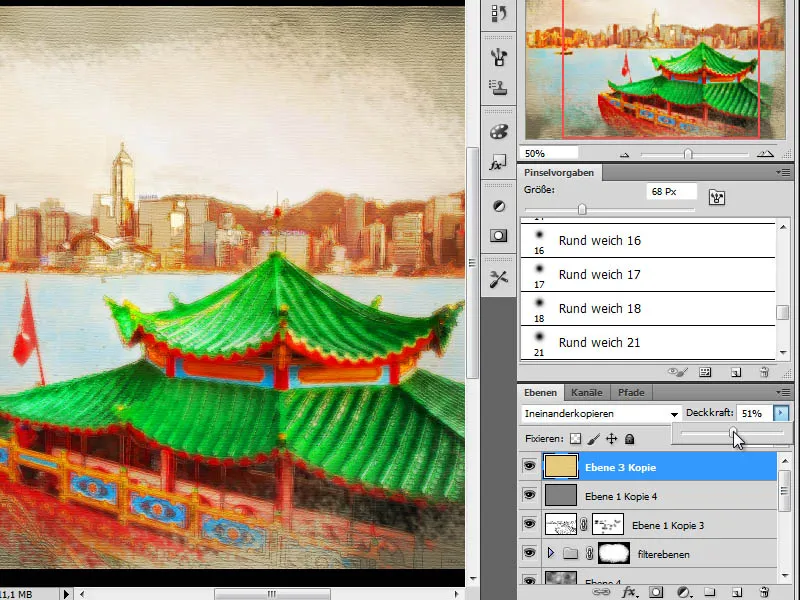Select the filterebenen group name
Screen dimensions: 800x600
(x=663, y=554)
